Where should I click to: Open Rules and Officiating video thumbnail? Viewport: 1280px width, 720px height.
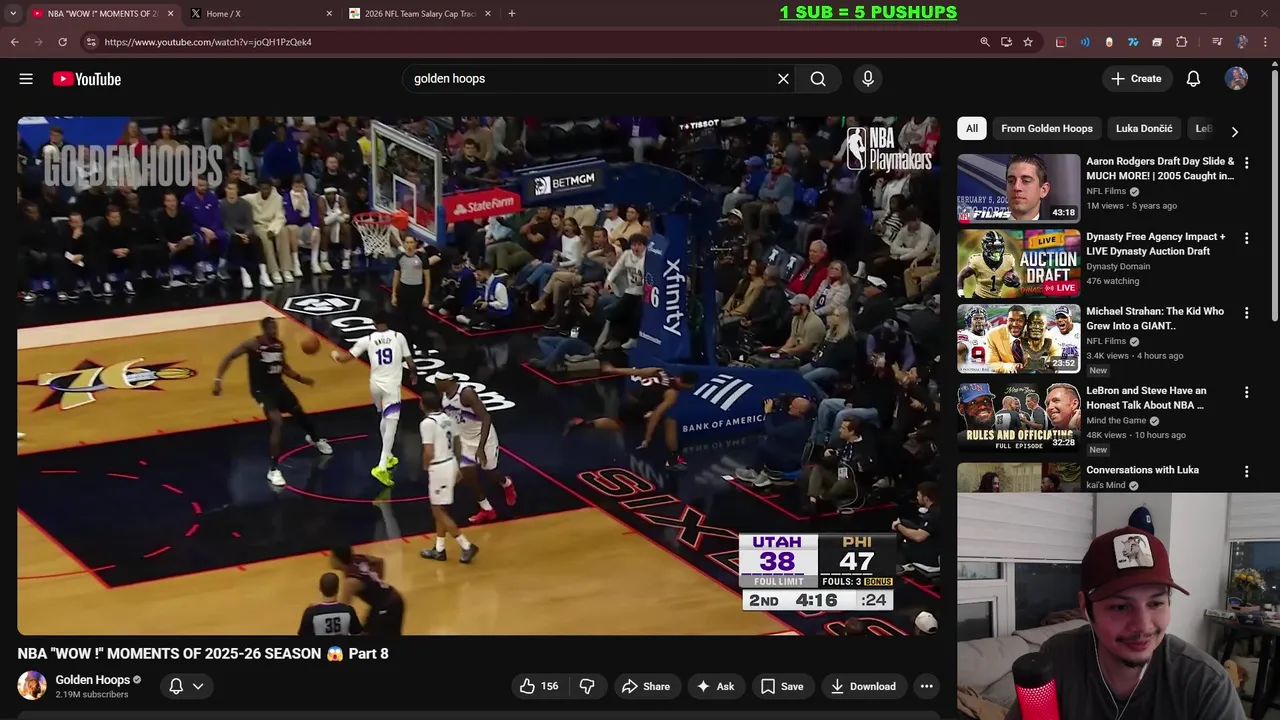[x=1019, y=418]
